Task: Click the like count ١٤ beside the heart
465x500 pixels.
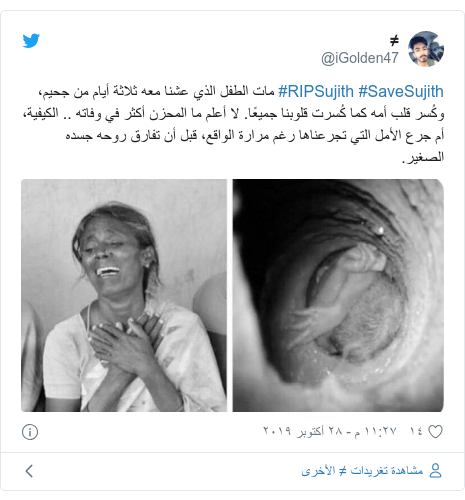Action: point(416,431)
